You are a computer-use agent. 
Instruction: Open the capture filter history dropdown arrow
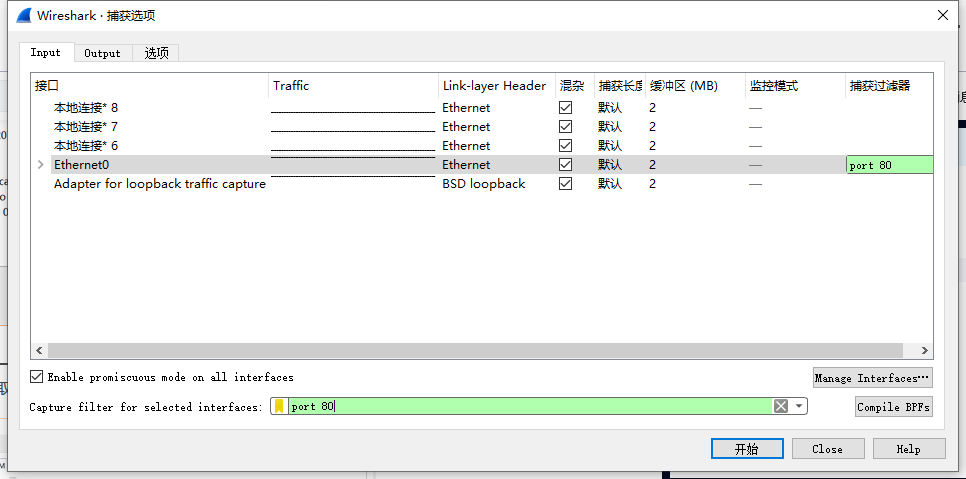pos(799,406)
